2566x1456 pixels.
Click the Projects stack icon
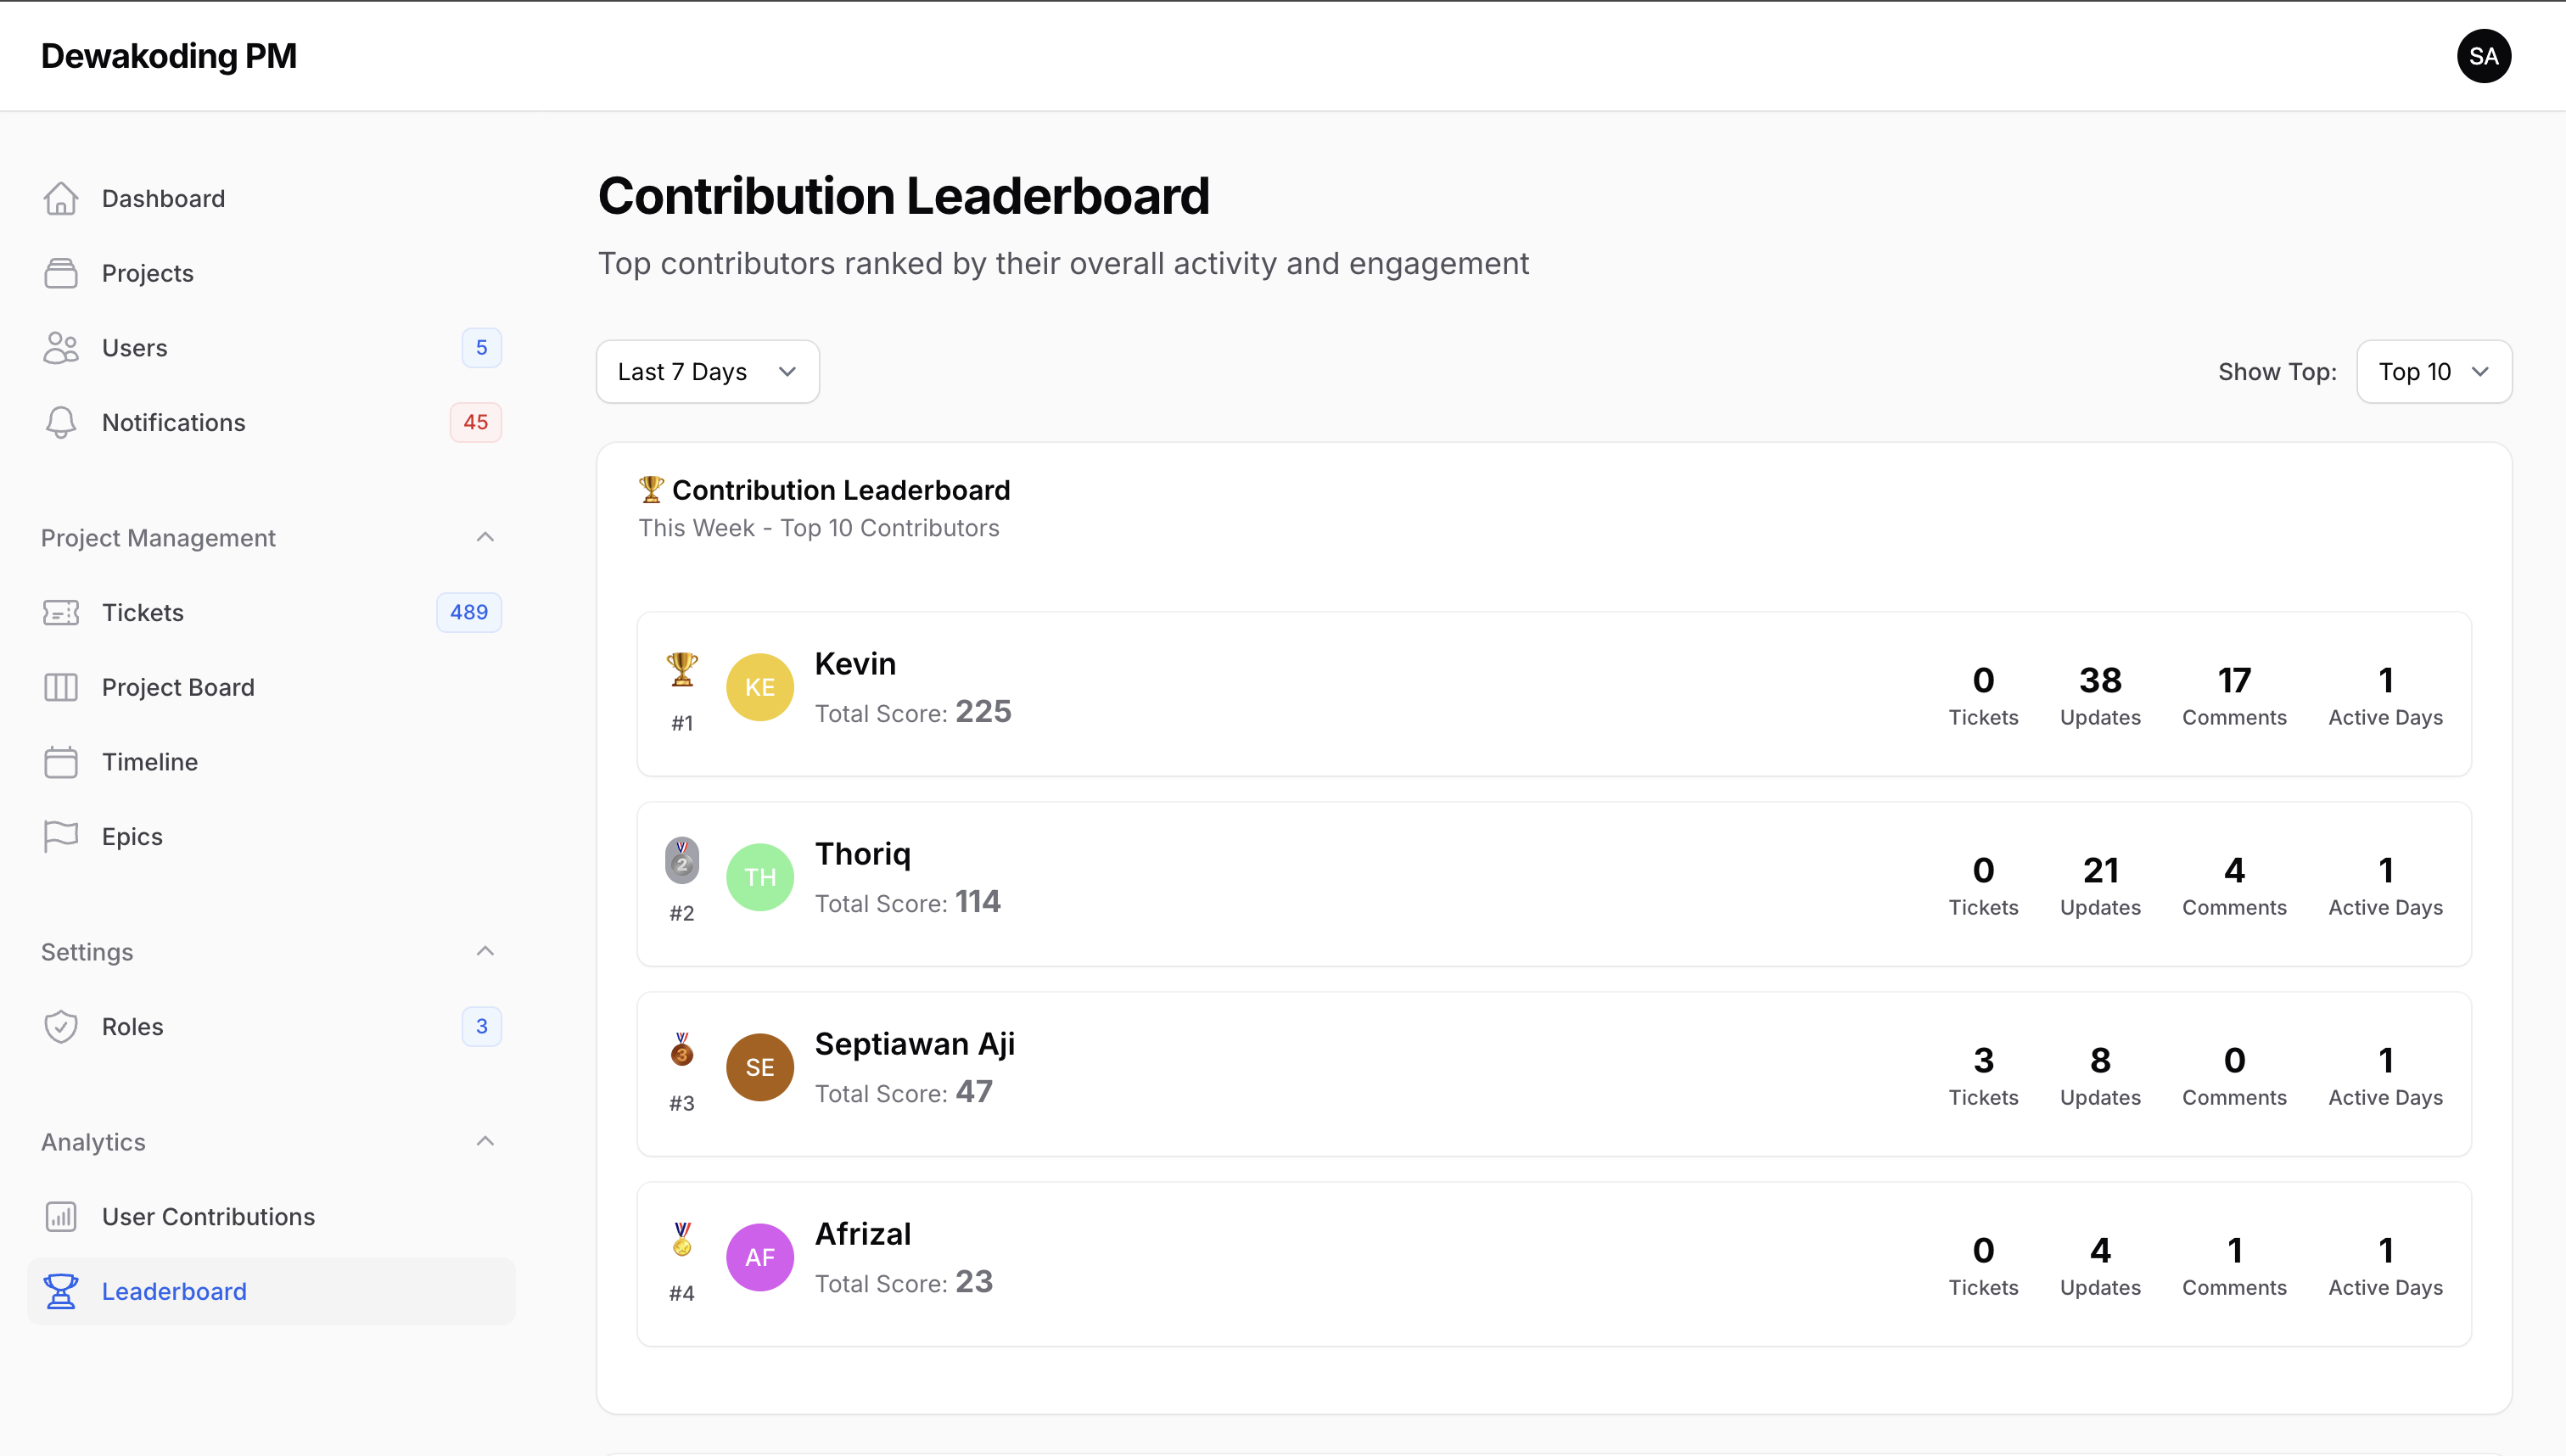pyautogui.click(x=60, y=273)
